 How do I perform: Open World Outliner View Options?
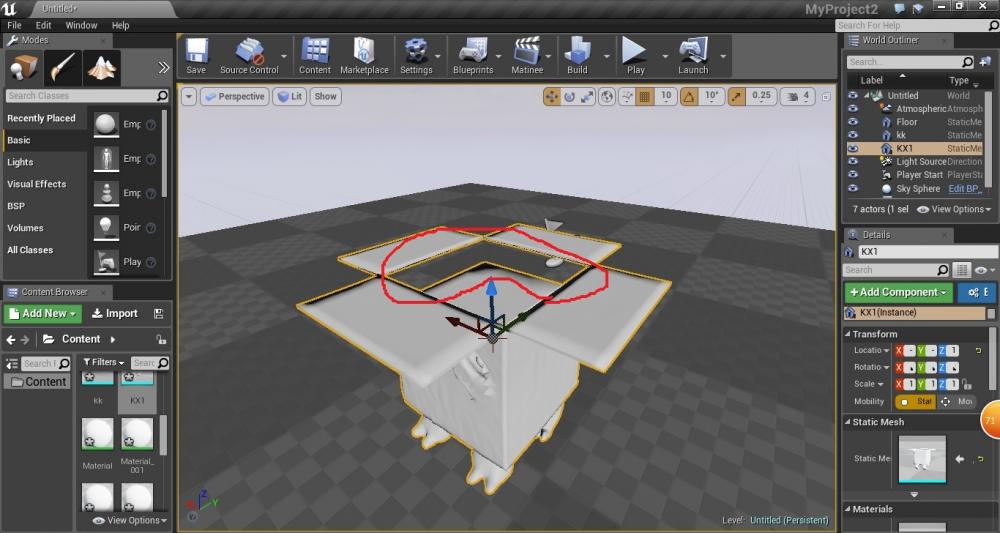[x=954, y=209]
